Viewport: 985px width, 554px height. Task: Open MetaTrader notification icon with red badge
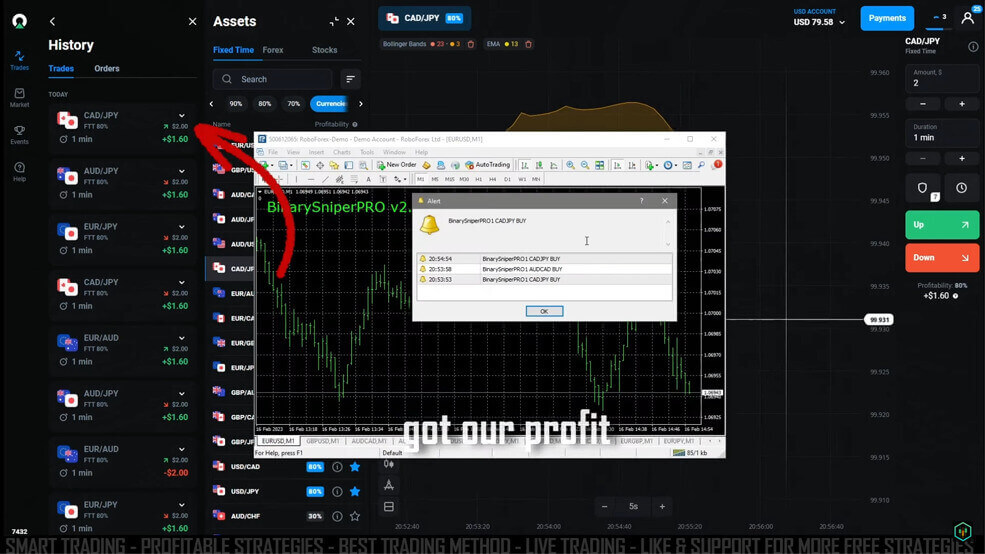click(717, 165)
